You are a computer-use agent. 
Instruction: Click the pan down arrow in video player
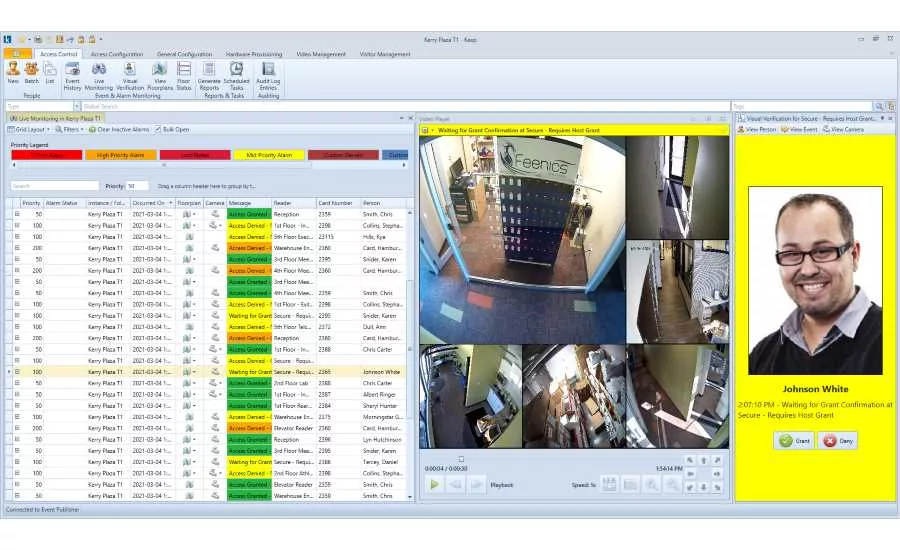point(704,487)
